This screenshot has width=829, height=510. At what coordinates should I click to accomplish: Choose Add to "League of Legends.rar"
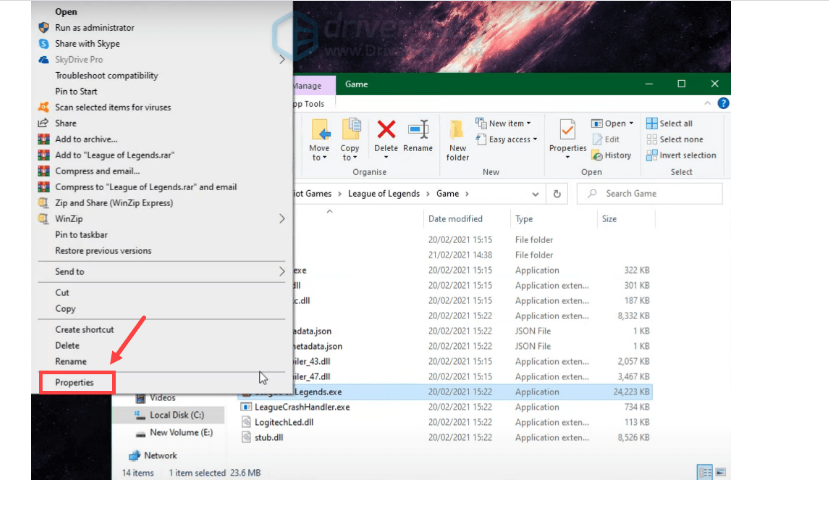pyautogui.click(x=115, y=155)
